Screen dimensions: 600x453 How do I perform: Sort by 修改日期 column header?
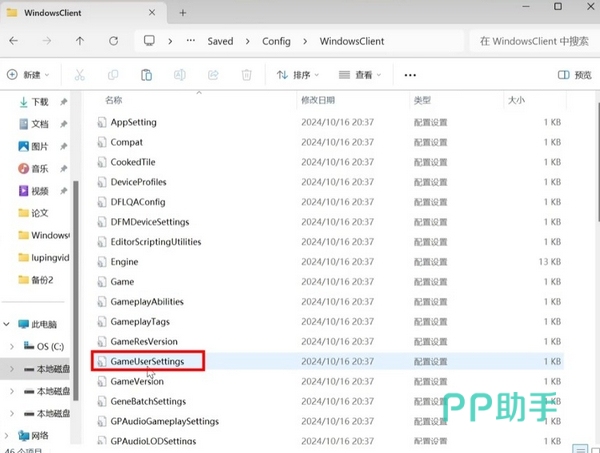pos(318,101)
